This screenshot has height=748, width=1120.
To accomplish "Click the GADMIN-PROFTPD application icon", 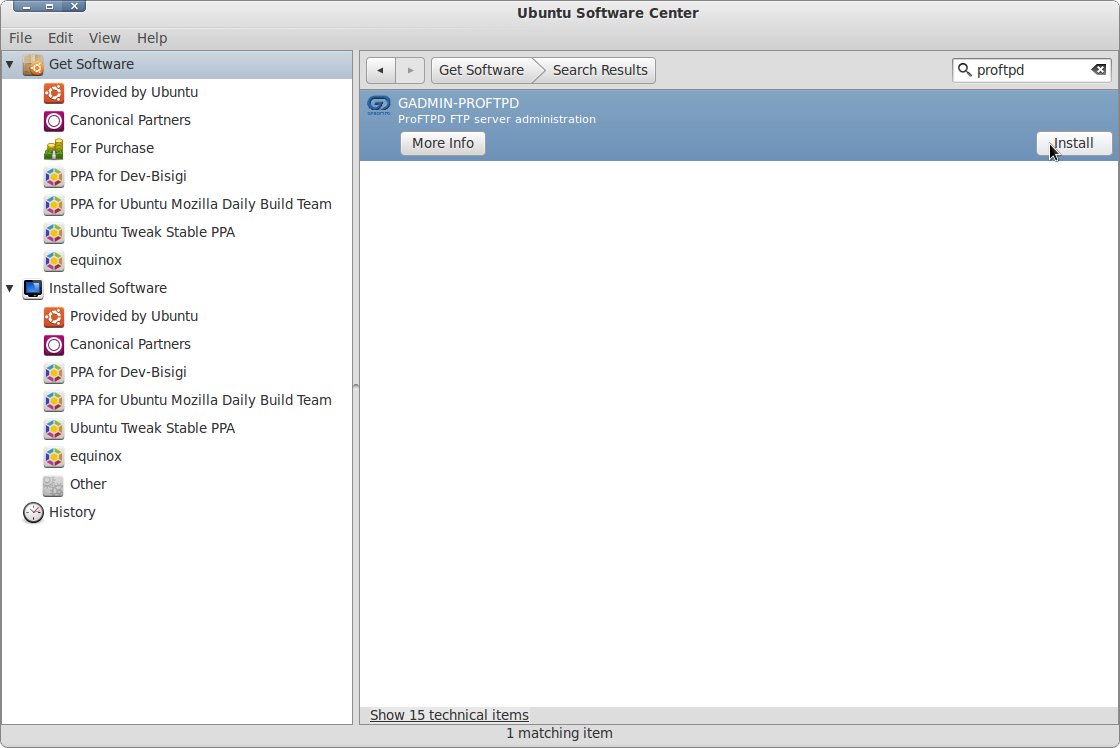I will [379, 106].
